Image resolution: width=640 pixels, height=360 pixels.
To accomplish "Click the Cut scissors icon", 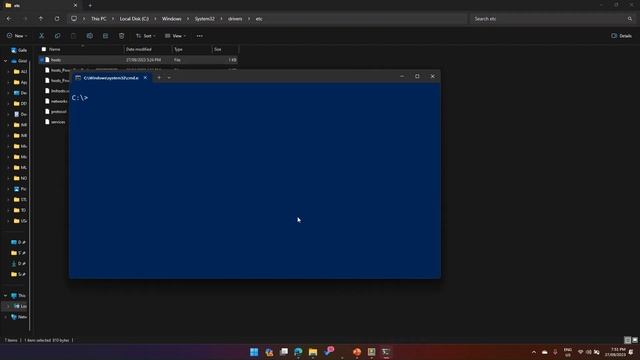I will 42,36.
